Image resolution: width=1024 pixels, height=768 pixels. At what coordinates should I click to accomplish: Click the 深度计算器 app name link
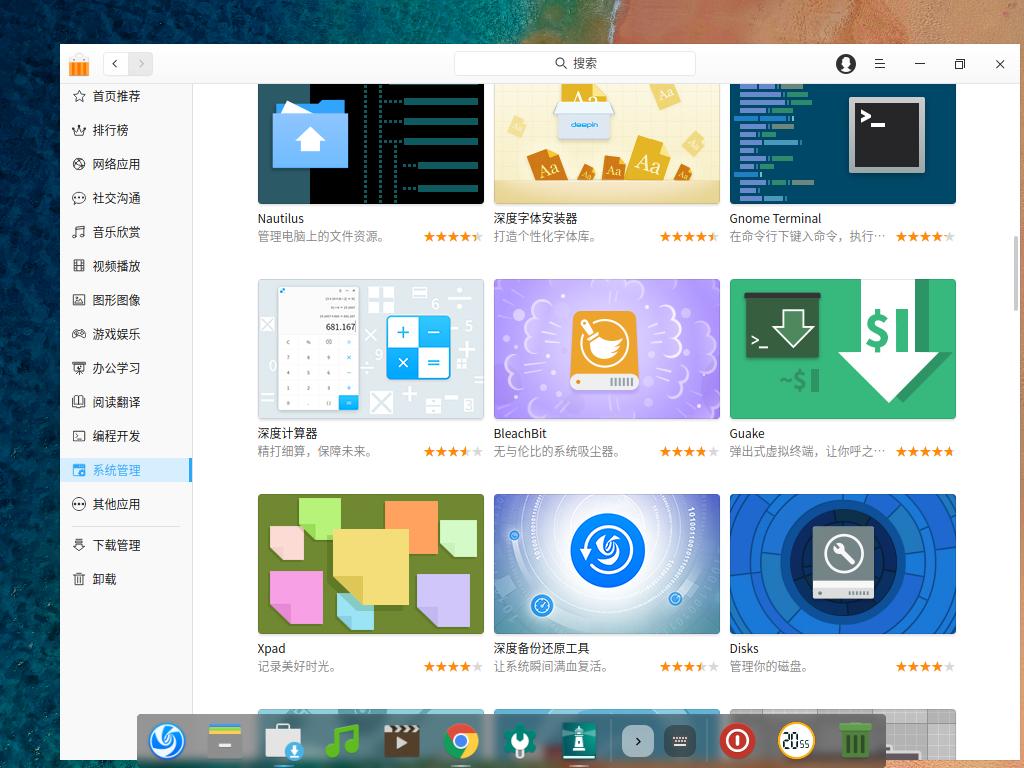287,434
